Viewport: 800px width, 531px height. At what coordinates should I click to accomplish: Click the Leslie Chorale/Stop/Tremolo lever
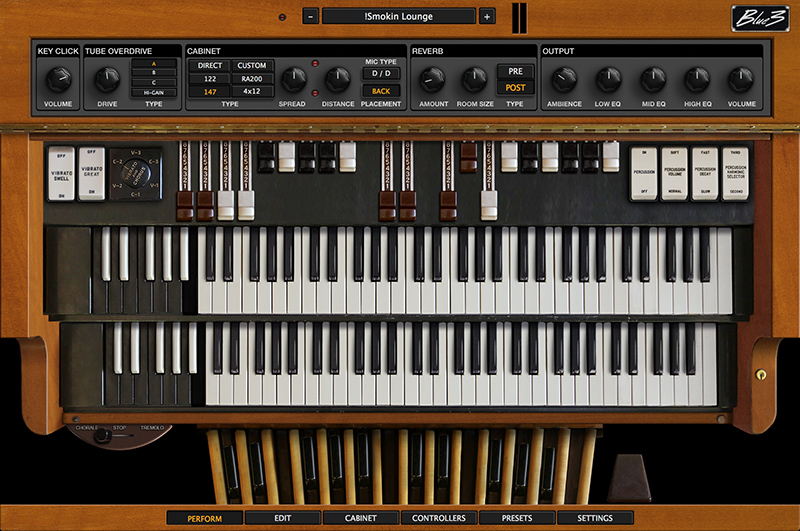pyautogui.click(x=103, y=436)
